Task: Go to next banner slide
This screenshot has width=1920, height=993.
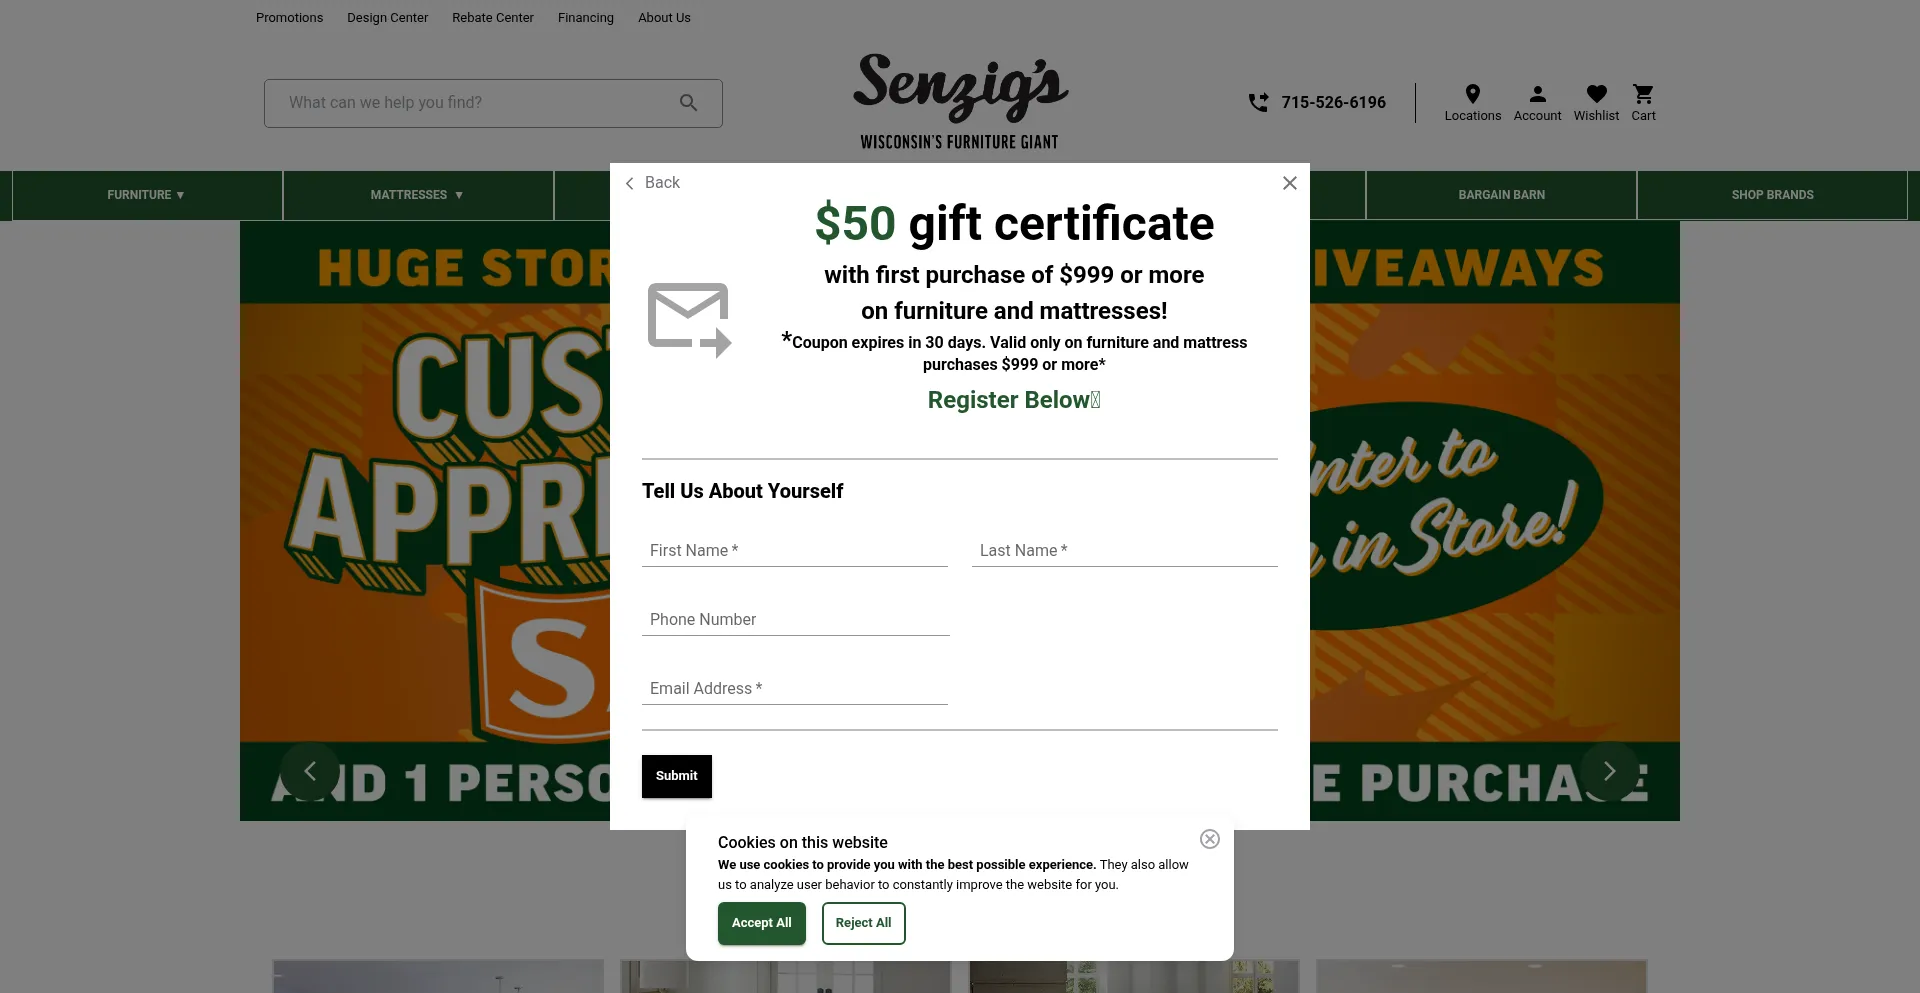Action: (x=1609, y=771)
